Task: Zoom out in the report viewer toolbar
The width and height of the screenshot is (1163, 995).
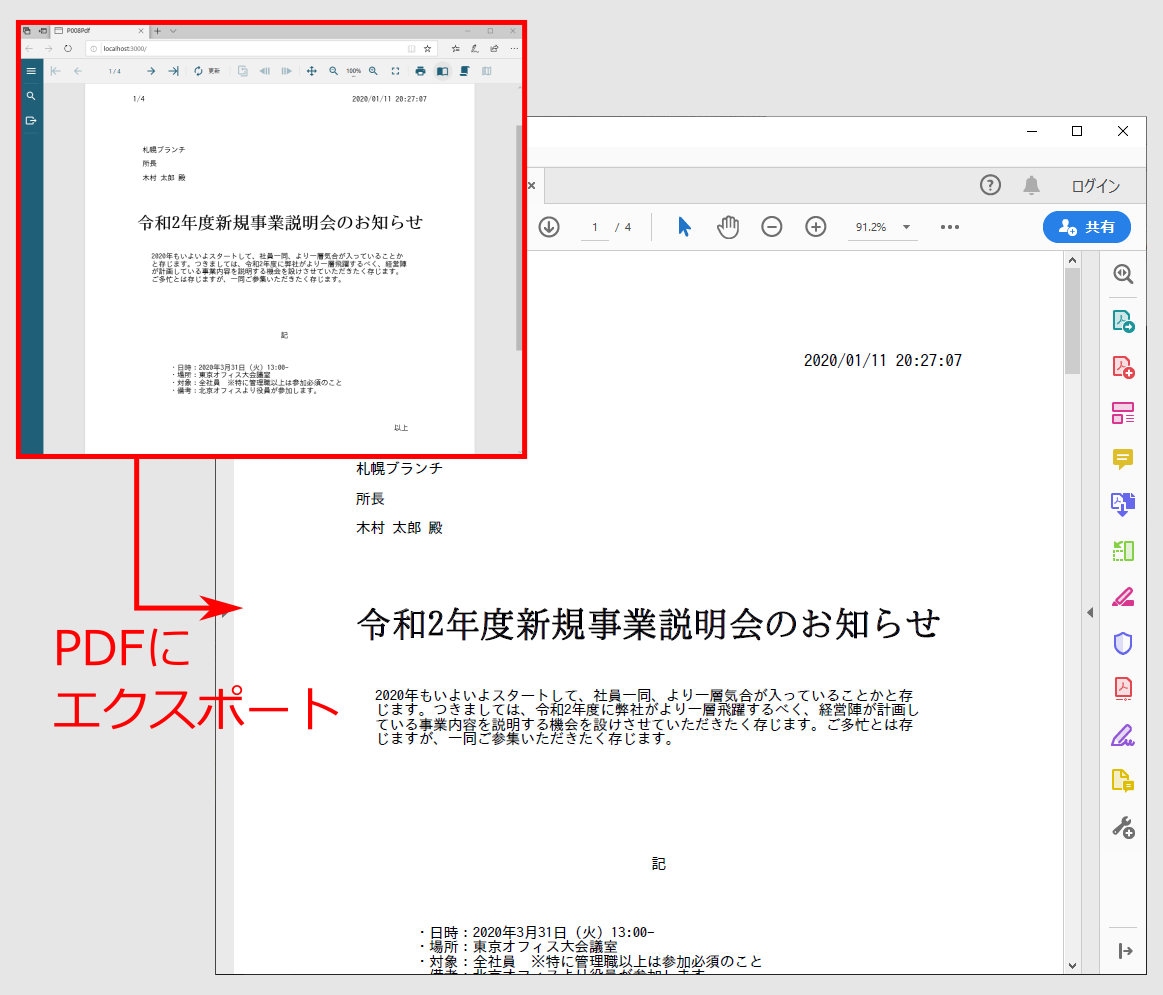Action: (334, 71)
